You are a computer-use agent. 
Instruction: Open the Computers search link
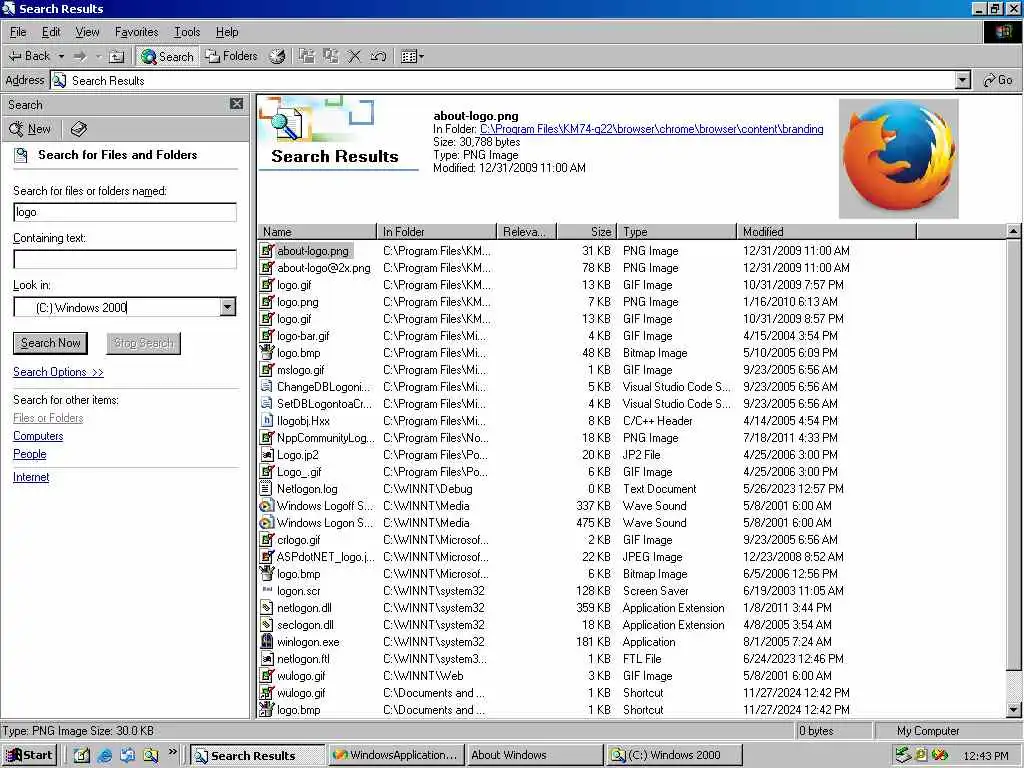point(38,436)
